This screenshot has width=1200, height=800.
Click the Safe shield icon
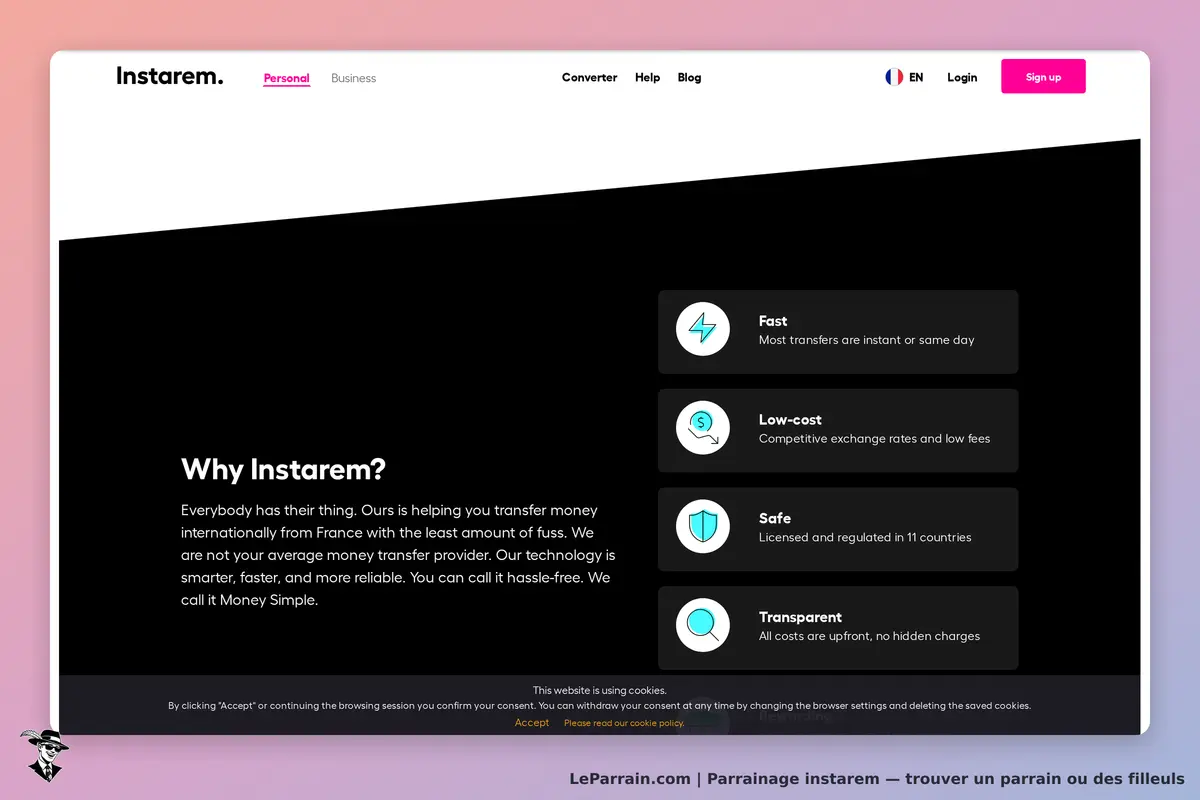pos(703,526)
